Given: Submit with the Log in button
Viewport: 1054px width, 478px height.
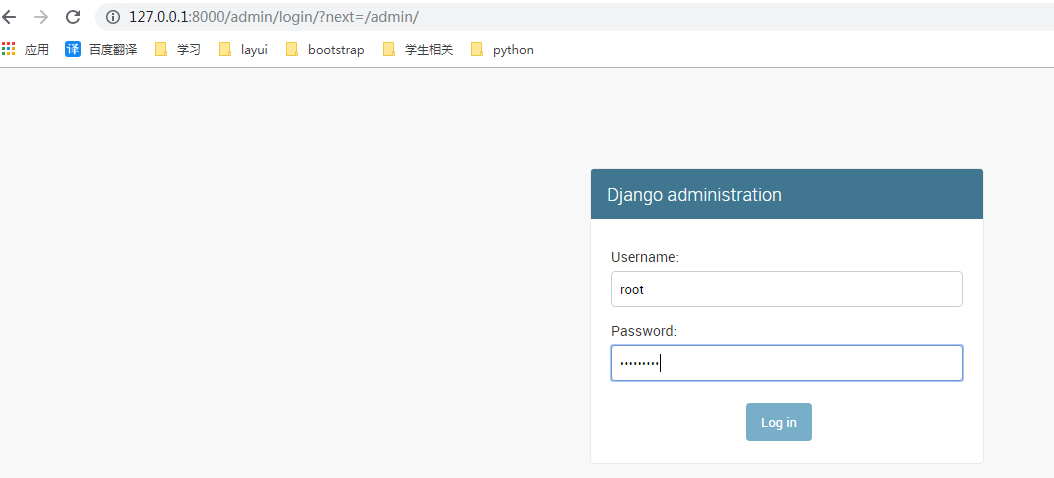Looking at the screenshot, I should click(x=778, y=422).
